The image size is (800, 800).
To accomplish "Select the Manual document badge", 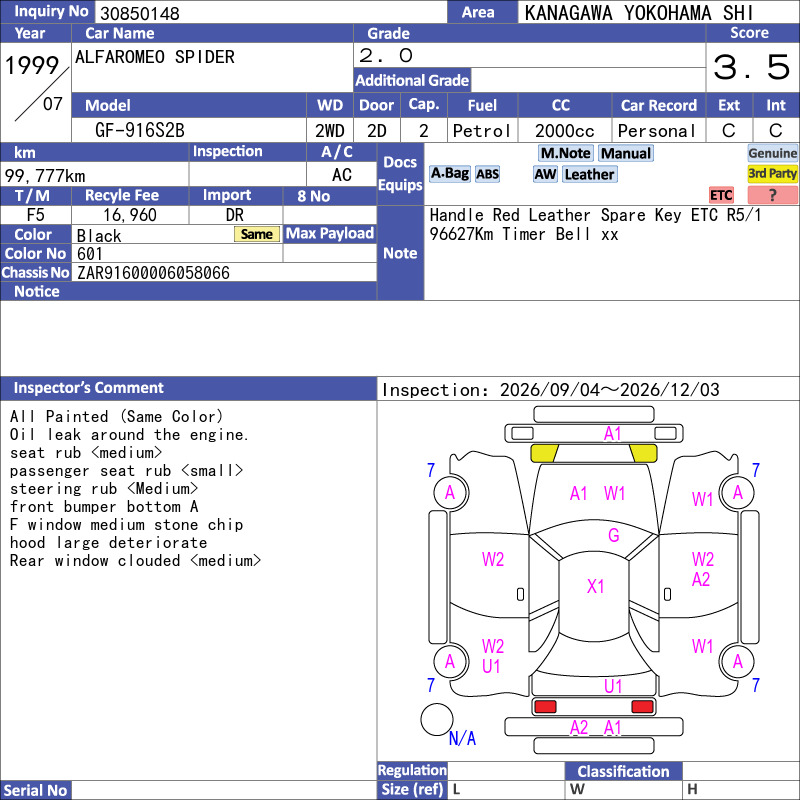I will point(626,153).
